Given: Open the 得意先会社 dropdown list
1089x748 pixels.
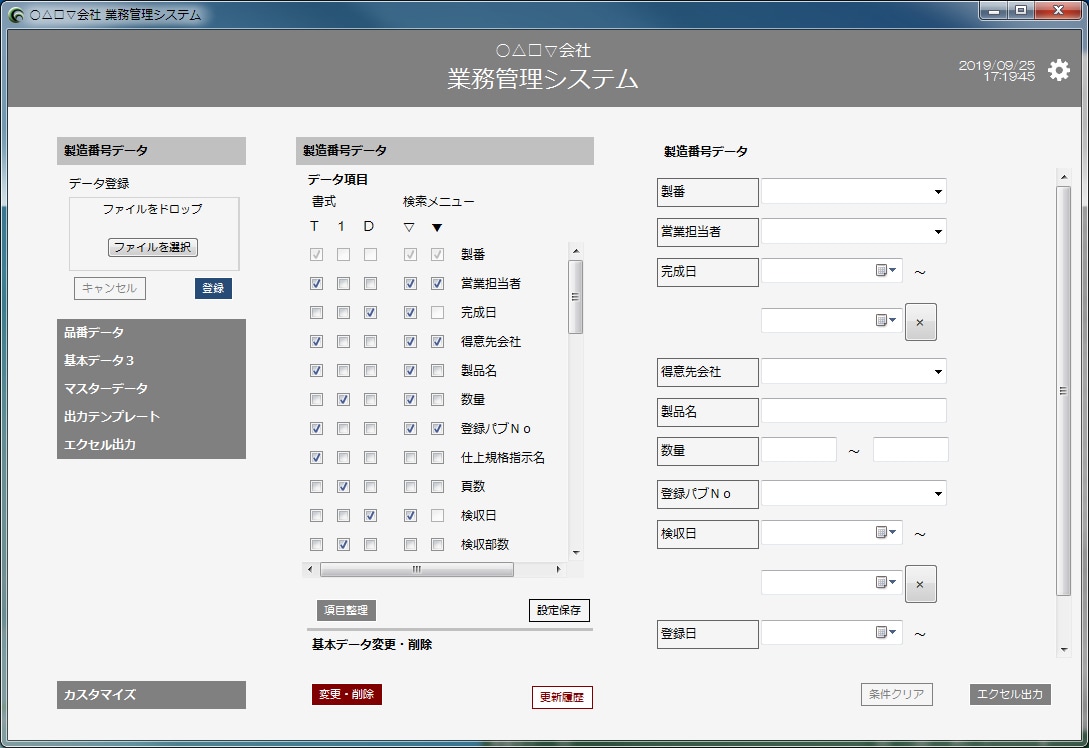Looking at the screenshot, I should [938, 372].
